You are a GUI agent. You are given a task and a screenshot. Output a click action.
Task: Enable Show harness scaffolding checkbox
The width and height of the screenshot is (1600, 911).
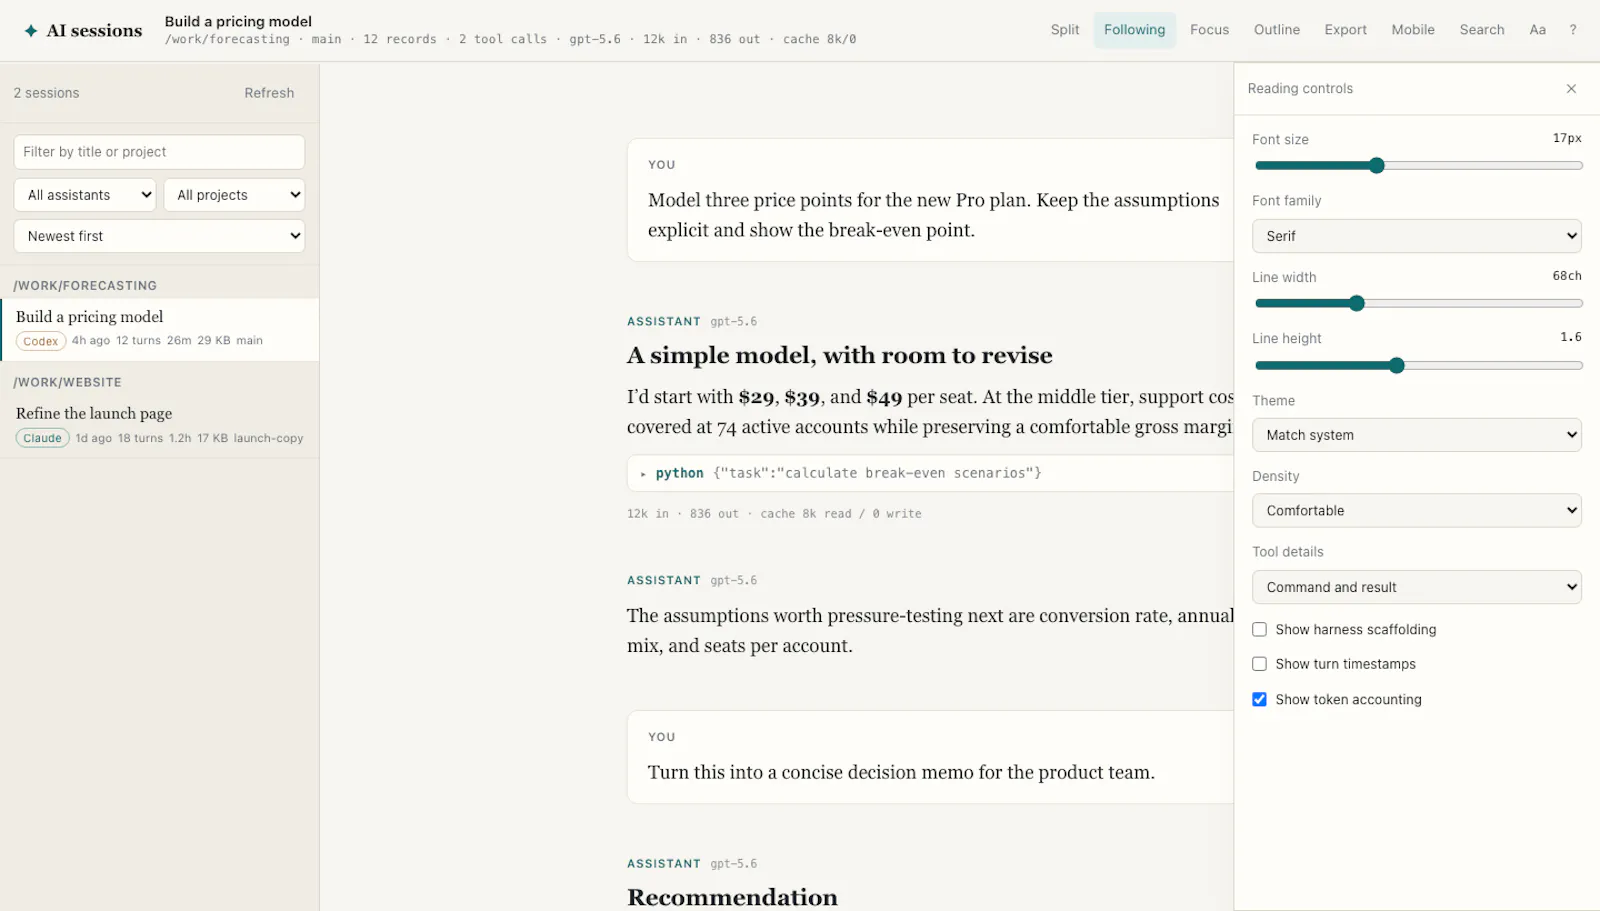pyautogui.click(x=1259, y=630)
